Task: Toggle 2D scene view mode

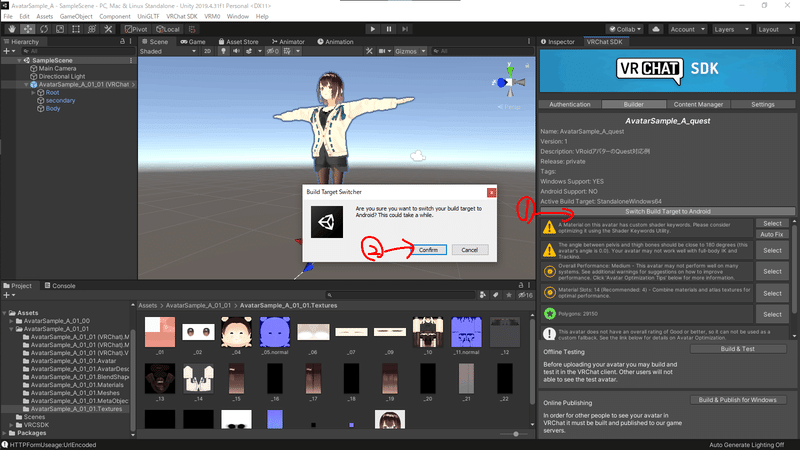Action: click(x=207, y=51)
